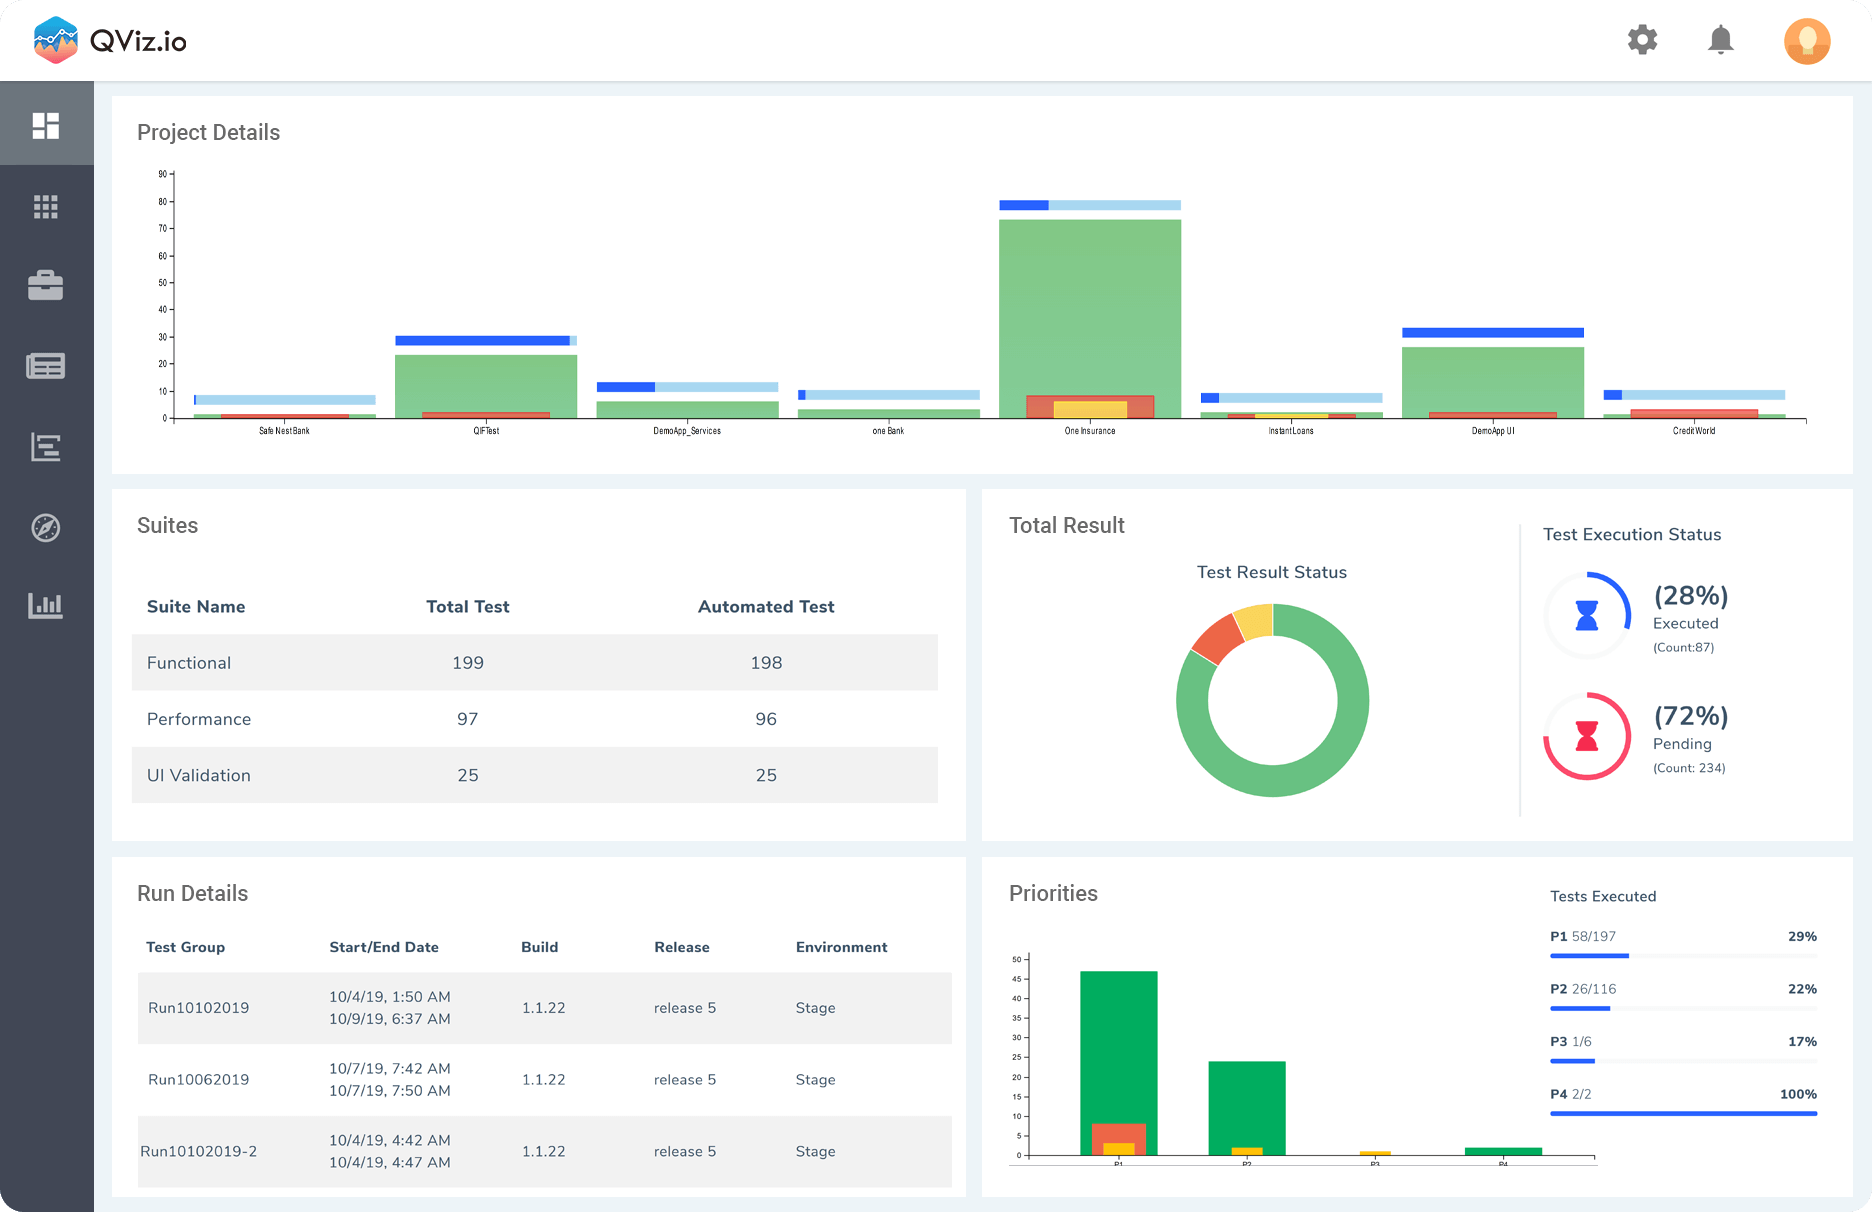Click the bar chart analytics icon
Viewport: 1872px width, 1212px height.
(46, 606)
